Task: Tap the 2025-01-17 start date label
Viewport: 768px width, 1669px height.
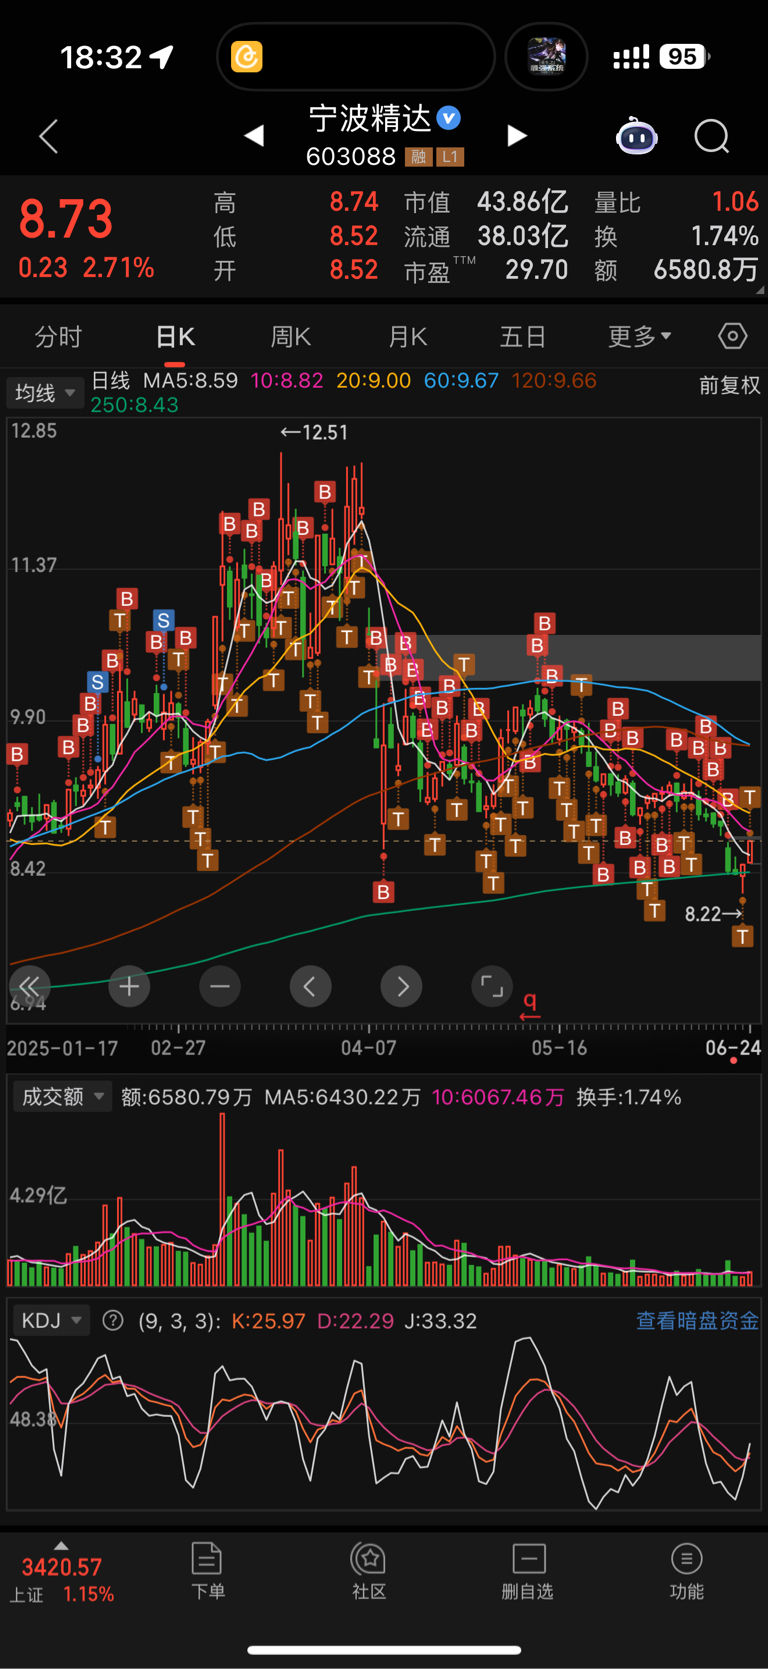Action: point(62,1048)
